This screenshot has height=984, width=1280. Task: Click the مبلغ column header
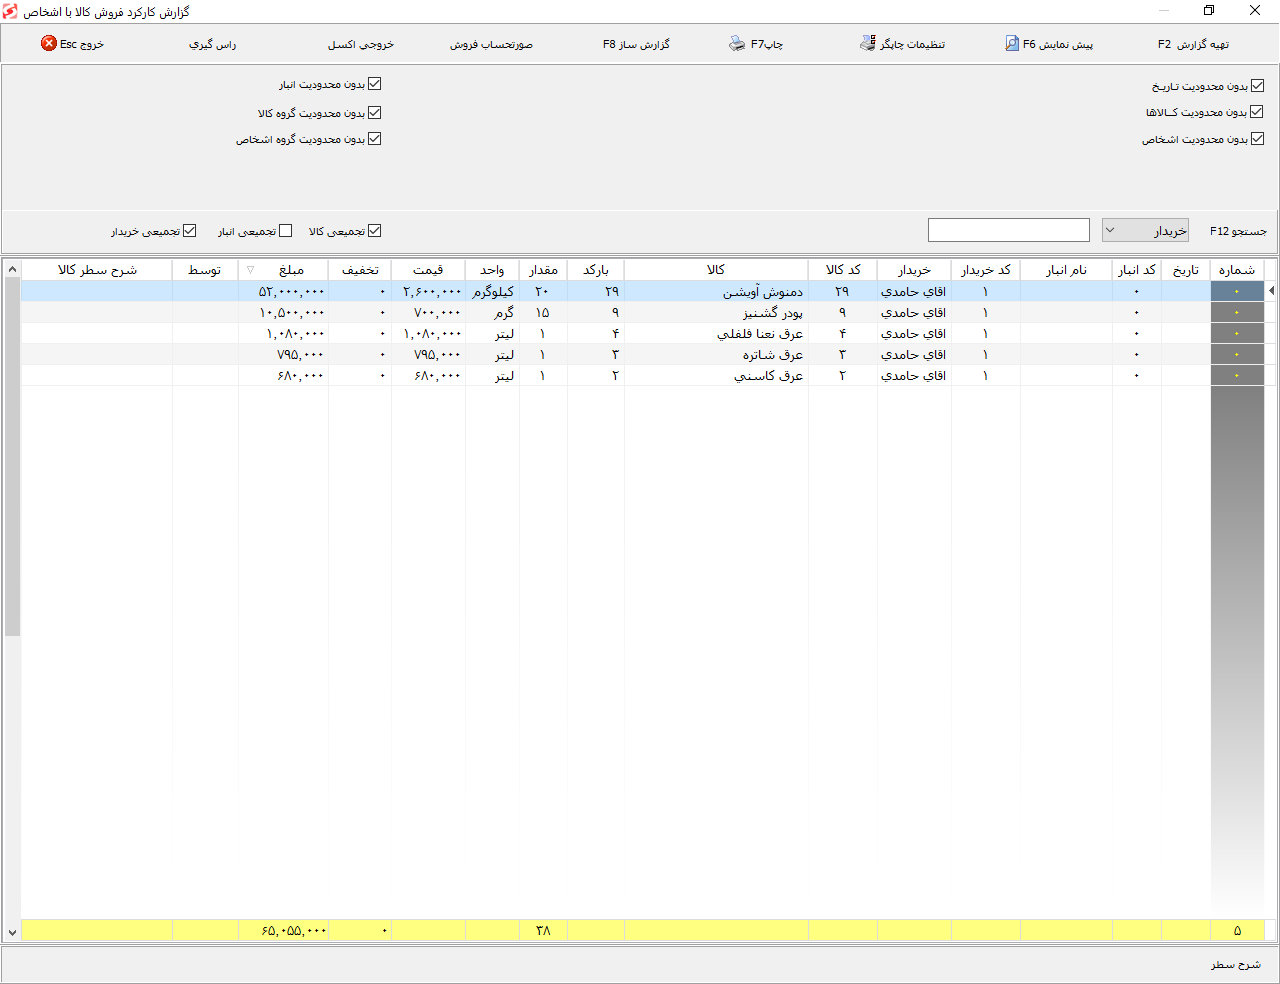283,270
